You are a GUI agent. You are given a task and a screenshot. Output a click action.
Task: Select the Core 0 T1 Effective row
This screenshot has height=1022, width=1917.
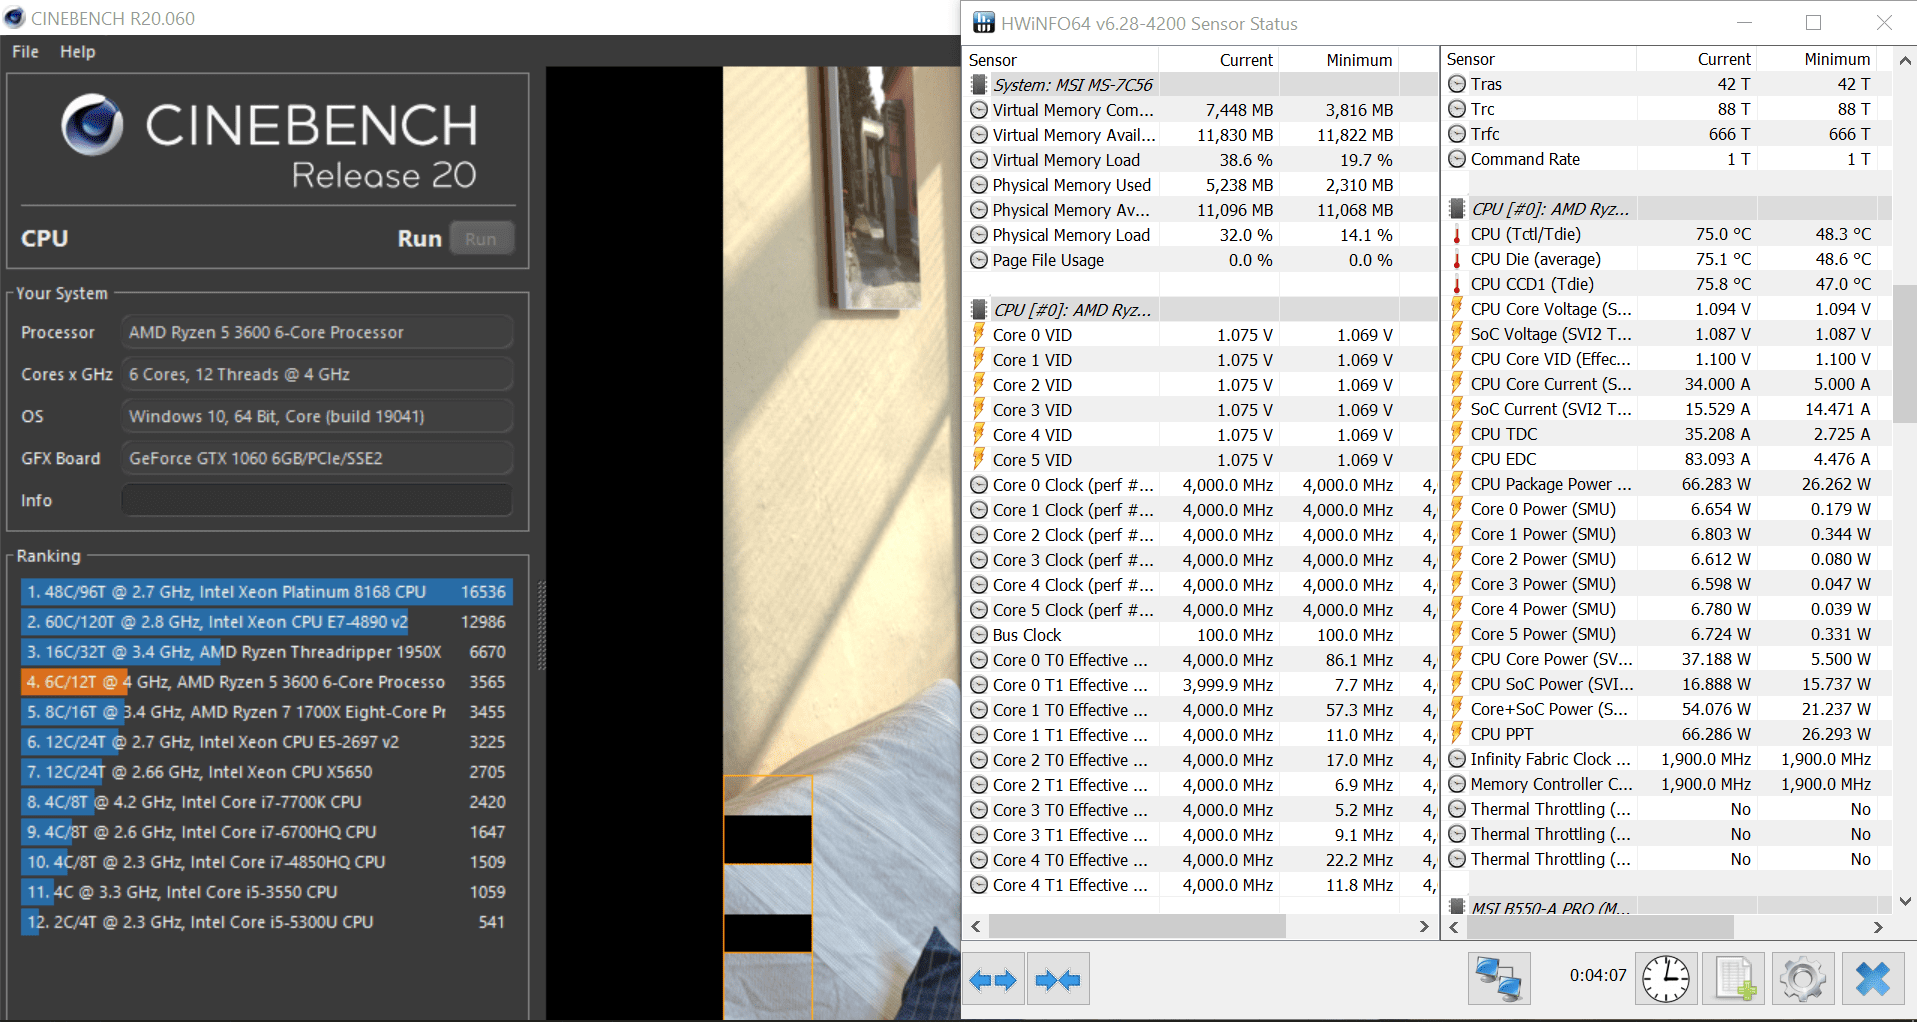(1200, 685)
